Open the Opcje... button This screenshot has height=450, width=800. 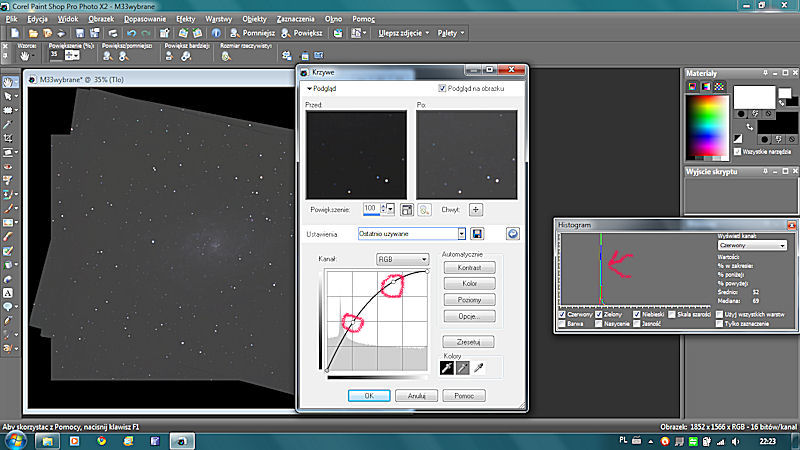tap(469, 316)
